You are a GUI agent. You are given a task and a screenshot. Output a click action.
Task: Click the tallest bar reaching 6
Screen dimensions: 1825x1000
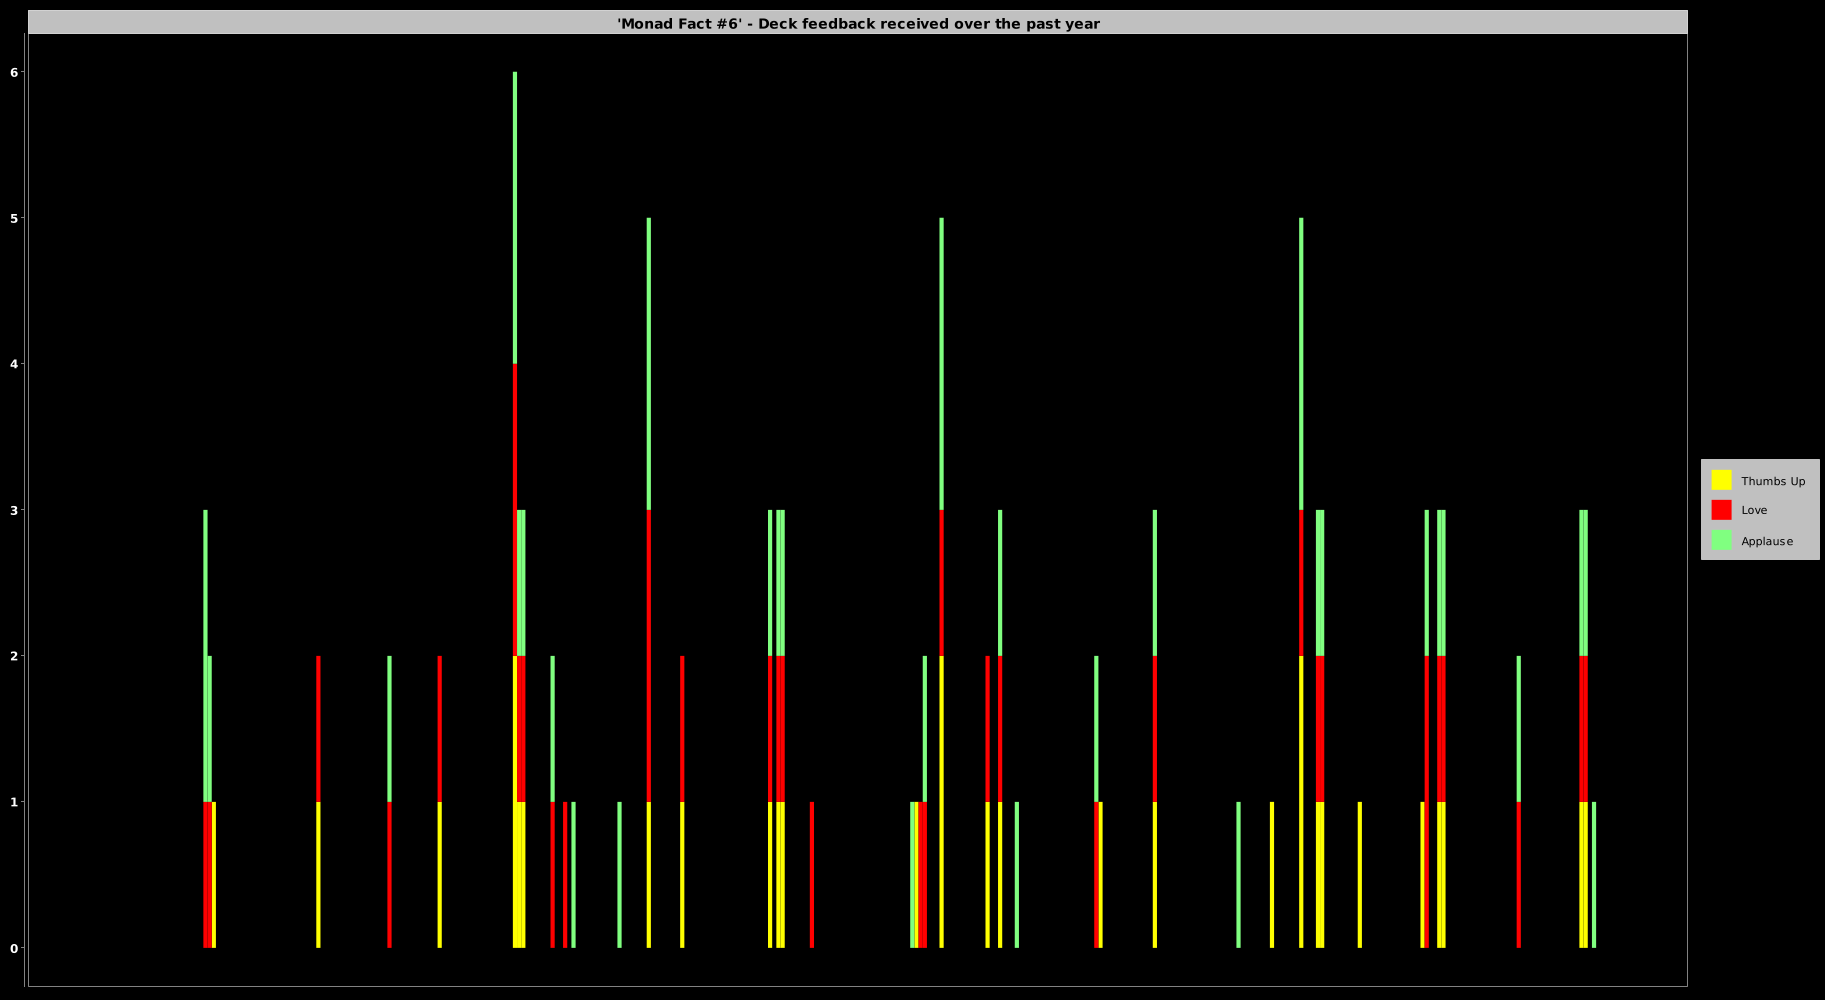pos(515,510)
